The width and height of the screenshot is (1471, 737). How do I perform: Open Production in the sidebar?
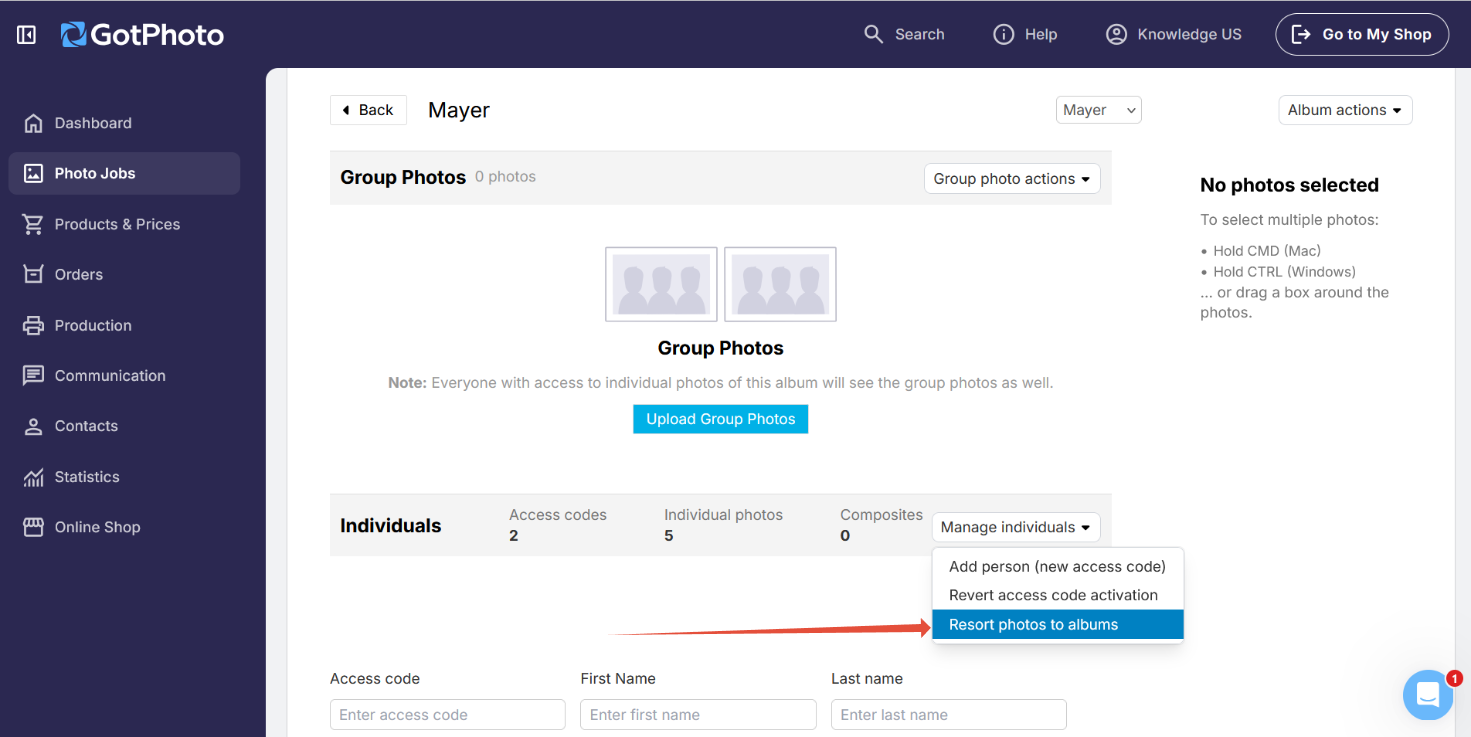[x=124, y=325]
